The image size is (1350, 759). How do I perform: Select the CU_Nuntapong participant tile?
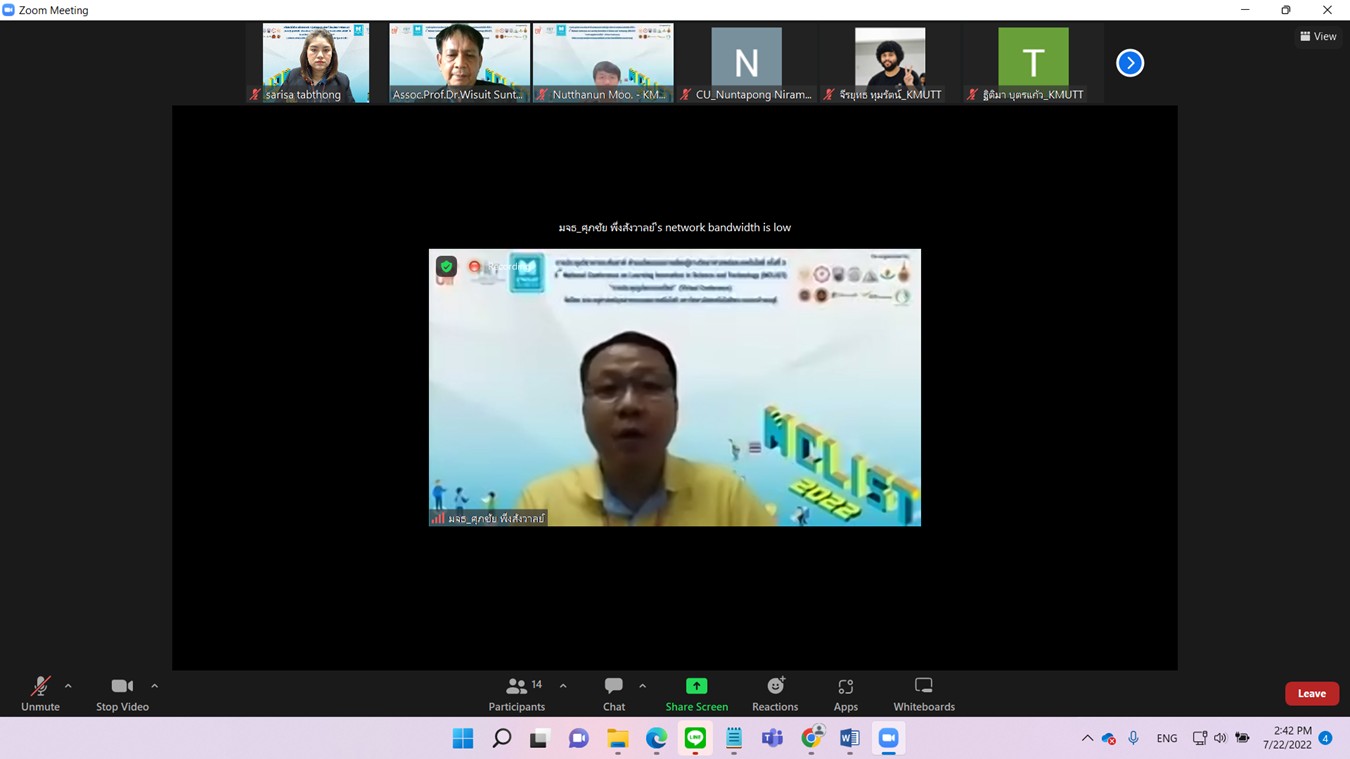coord(746,62)
